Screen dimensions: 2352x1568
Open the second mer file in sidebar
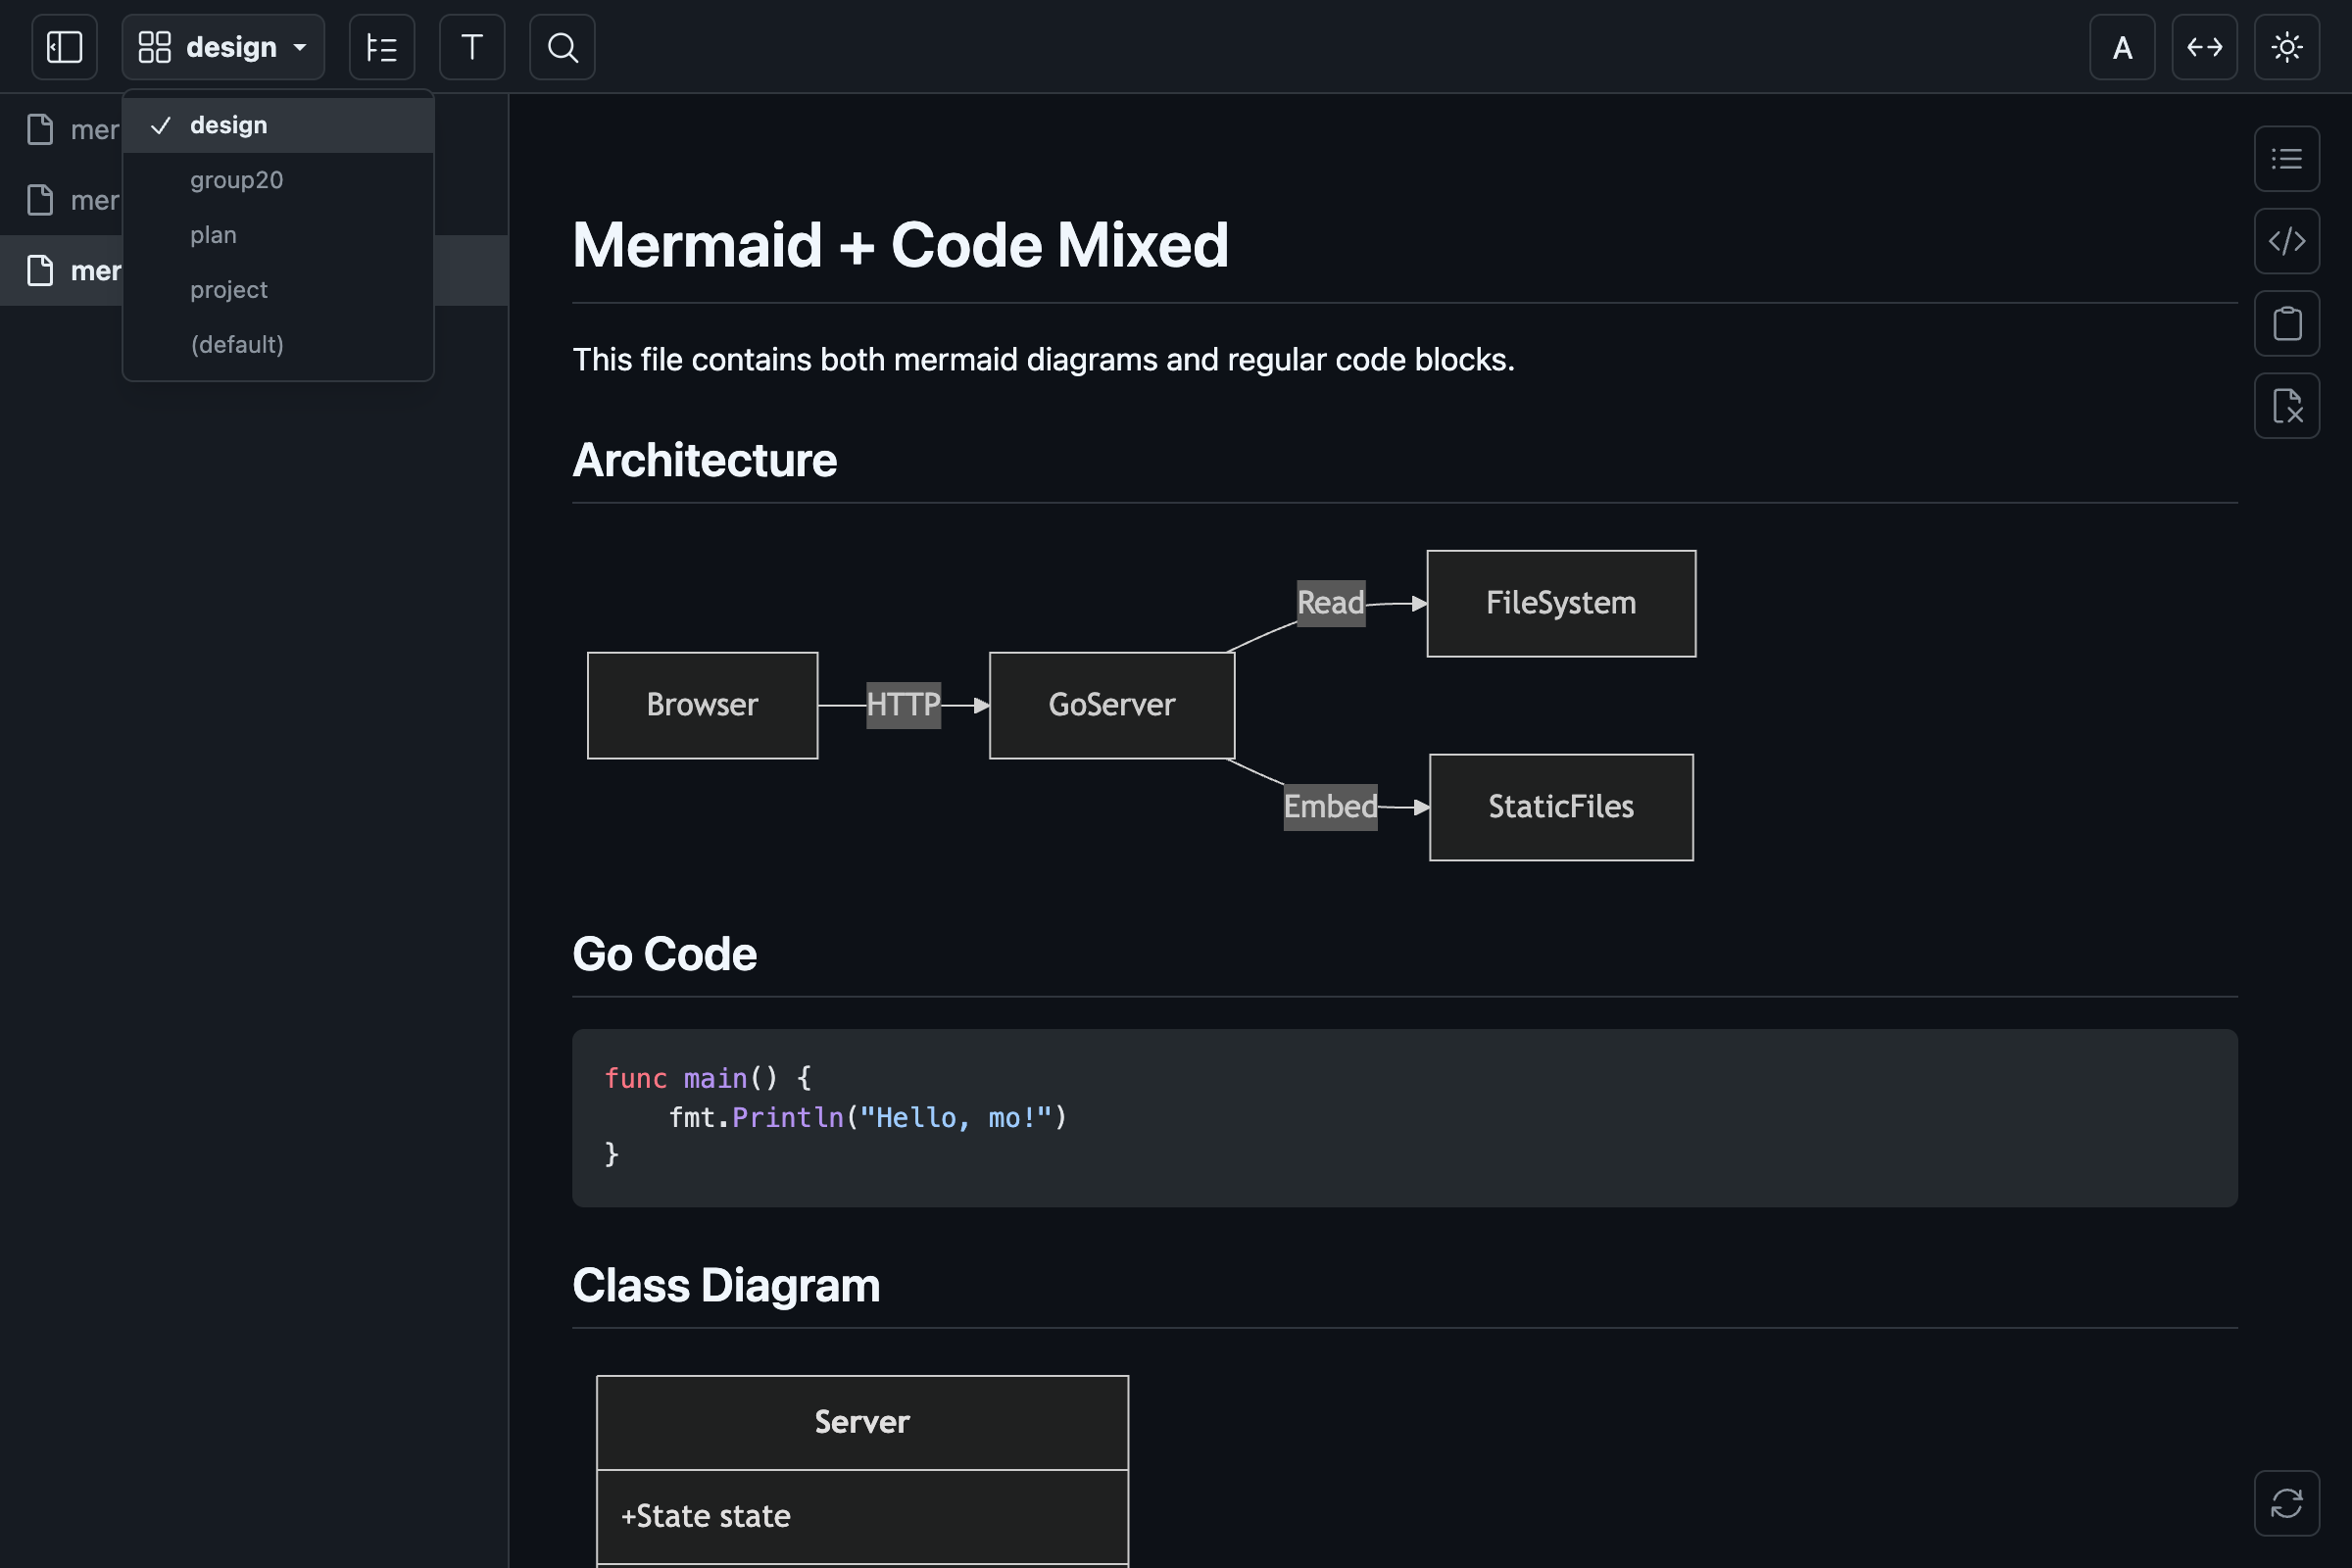tap(62, 200)
